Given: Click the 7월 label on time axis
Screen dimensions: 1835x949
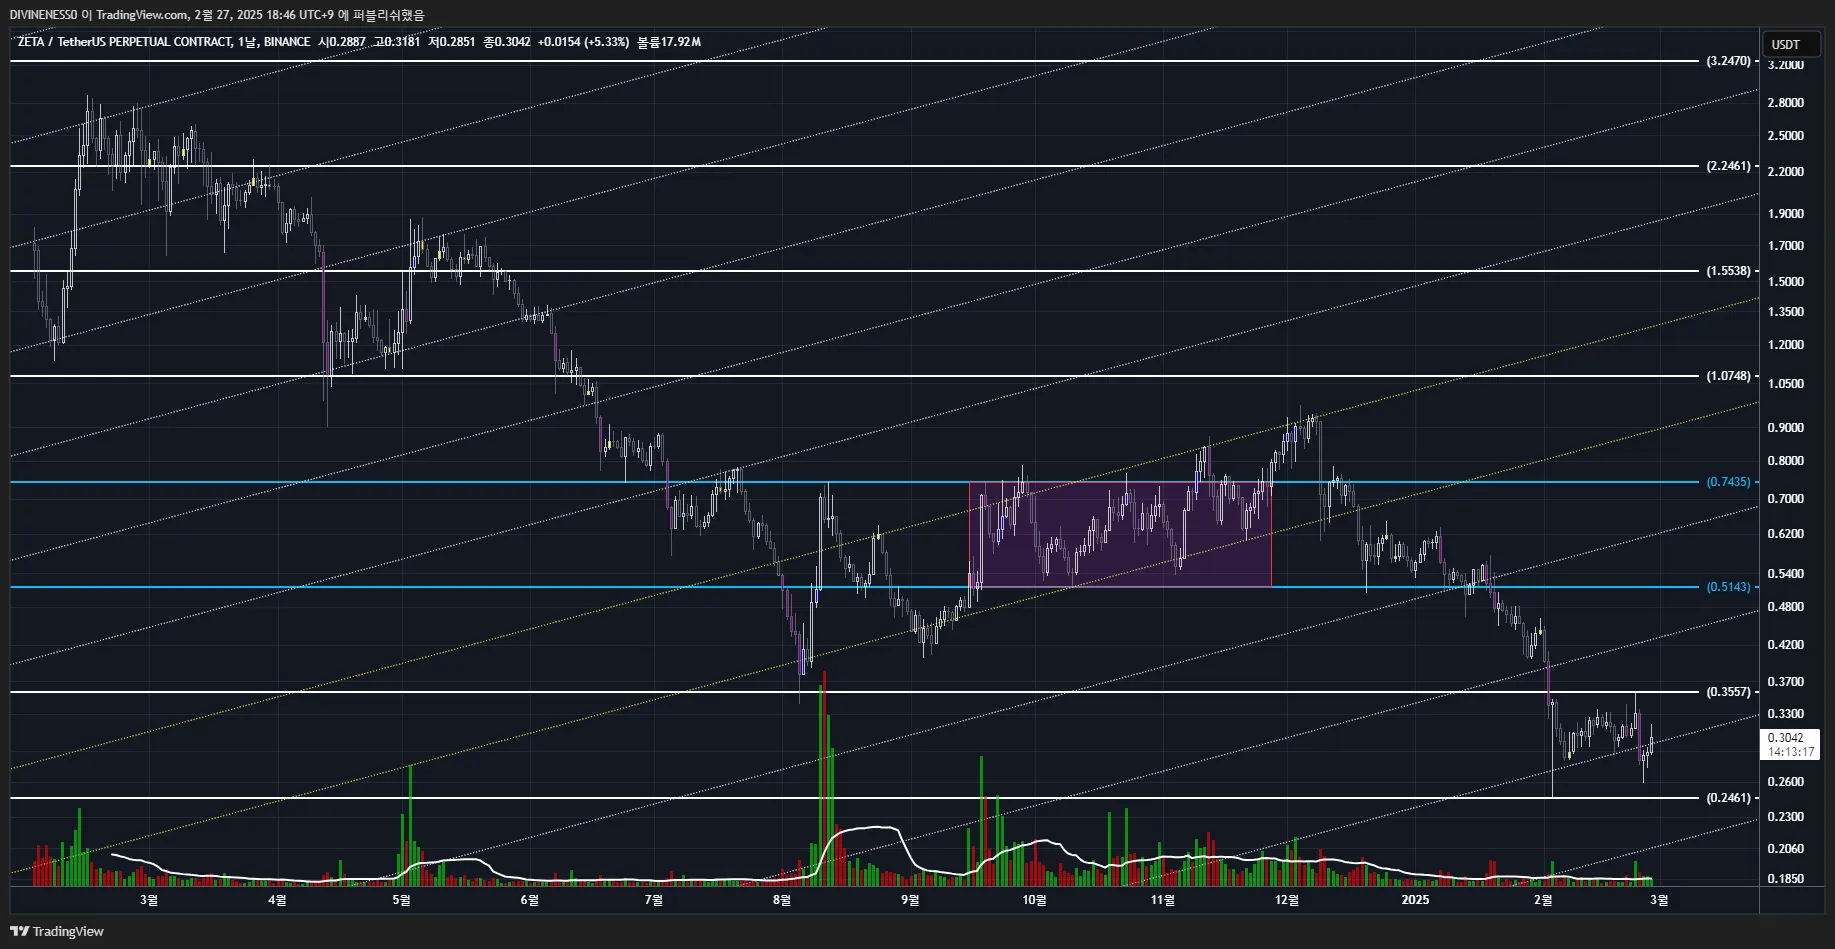Looking at the screenshot, I should [x=654, y=900].
